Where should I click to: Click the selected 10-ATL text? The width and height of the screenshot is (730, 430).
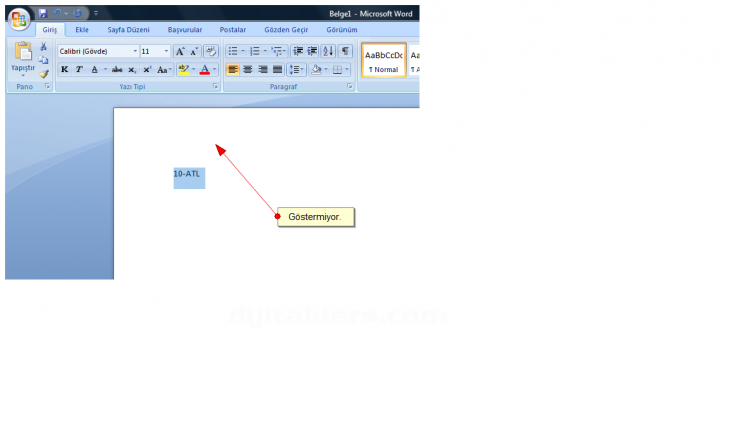[187, 174]
